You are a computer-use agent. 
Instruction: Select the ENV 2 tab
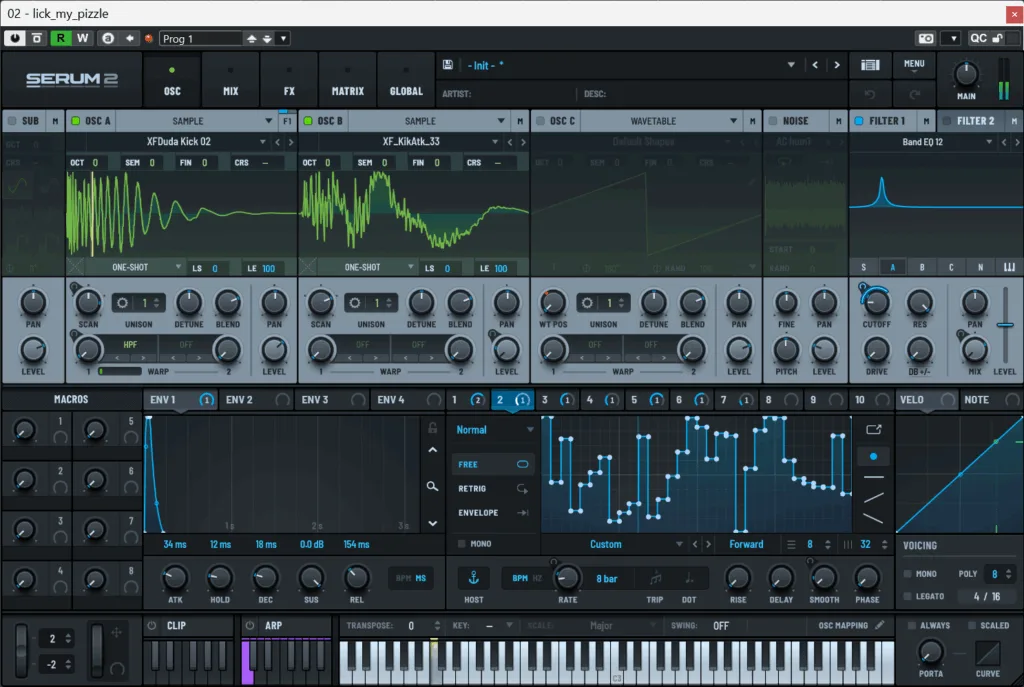(x=239, y=400)
